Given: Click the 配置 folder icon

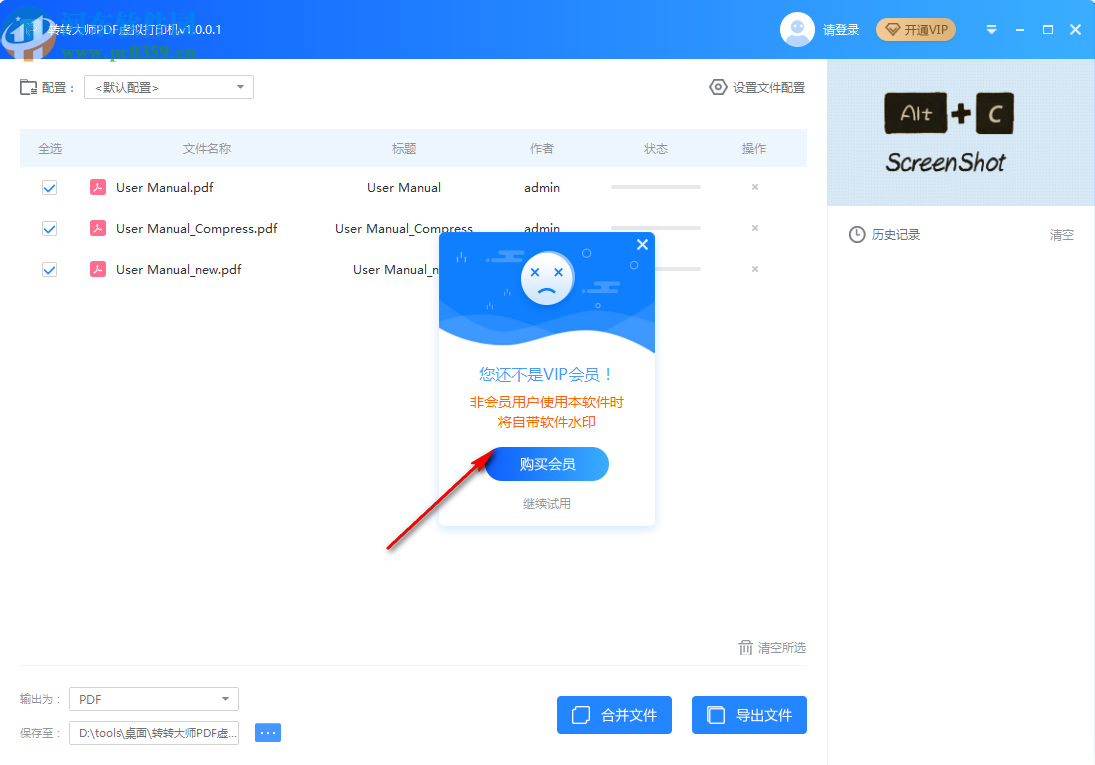Looking at the screenshot, I should coord(29,87).
